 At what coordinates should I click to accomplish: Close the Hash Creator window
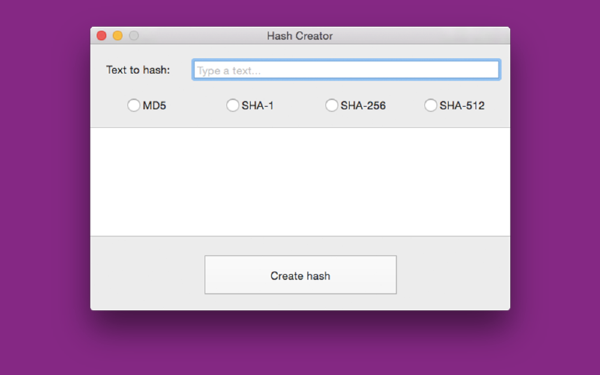(101, 36)
